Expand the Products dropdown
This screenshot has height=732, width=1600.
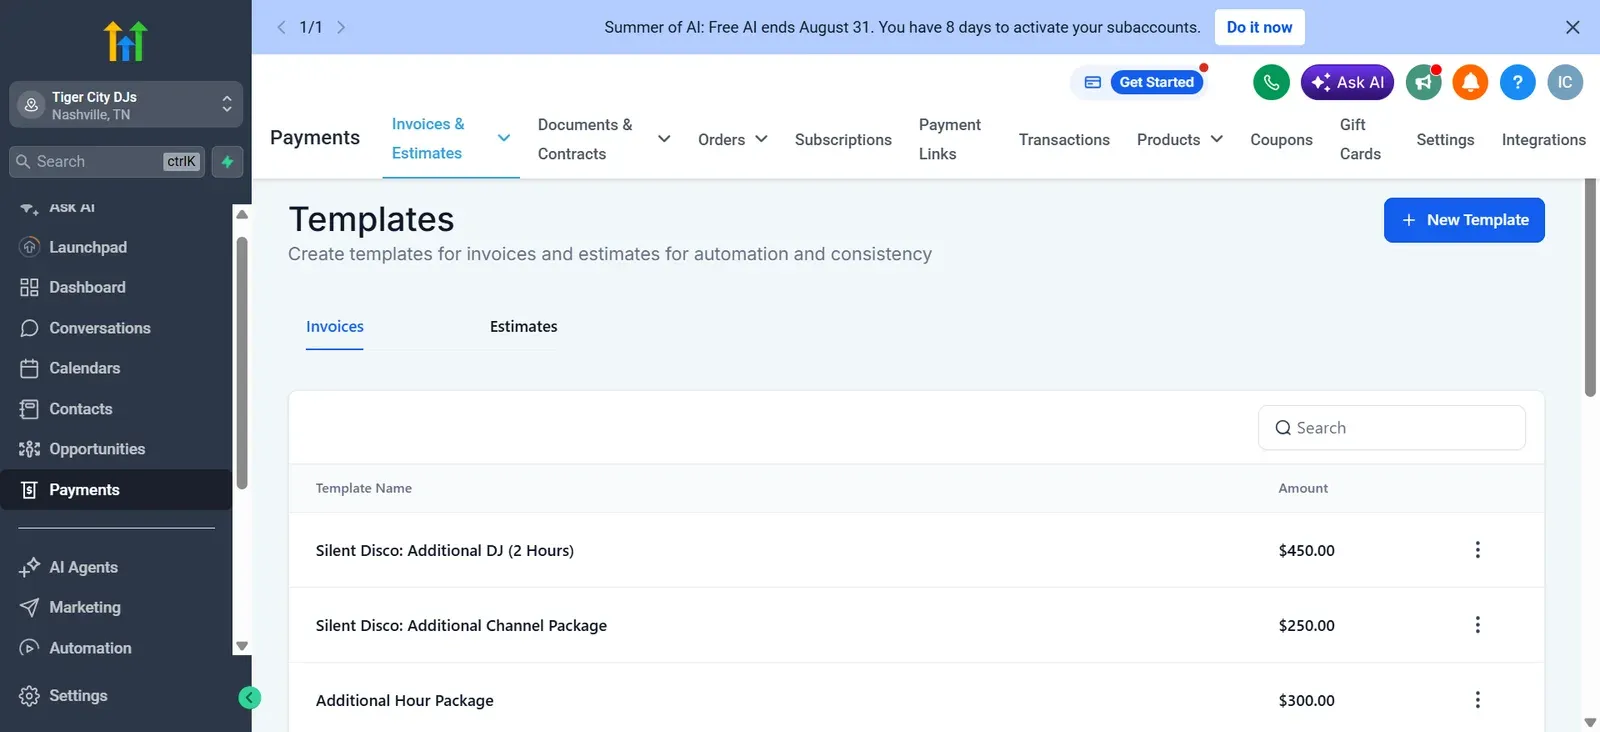(1180, 139)
